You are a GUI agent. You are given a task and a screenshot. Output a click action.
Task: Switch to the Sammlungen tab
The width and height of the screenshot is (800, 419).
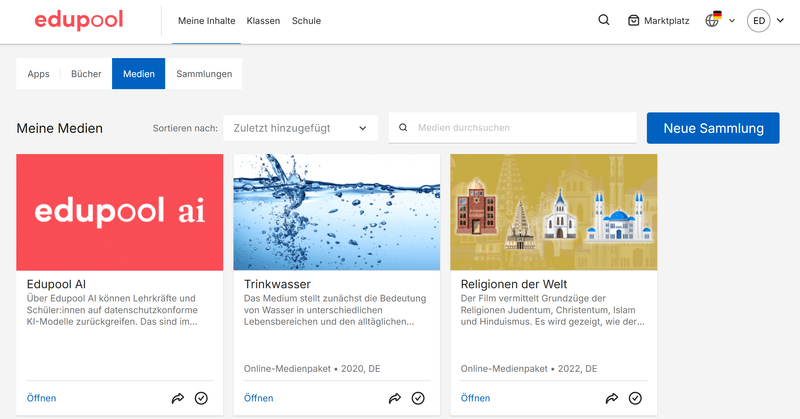204,74
